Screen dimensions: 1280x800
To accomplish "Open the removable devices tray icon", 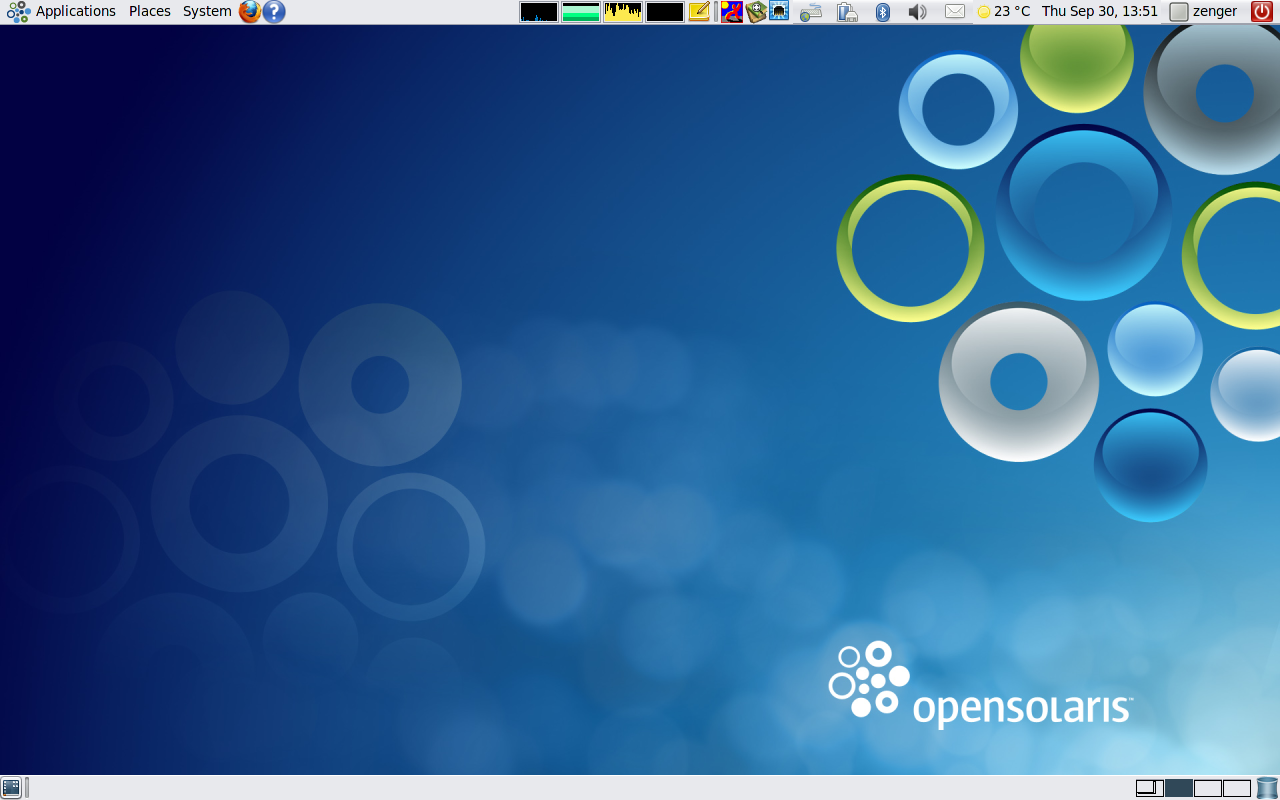I will (847, 12).
